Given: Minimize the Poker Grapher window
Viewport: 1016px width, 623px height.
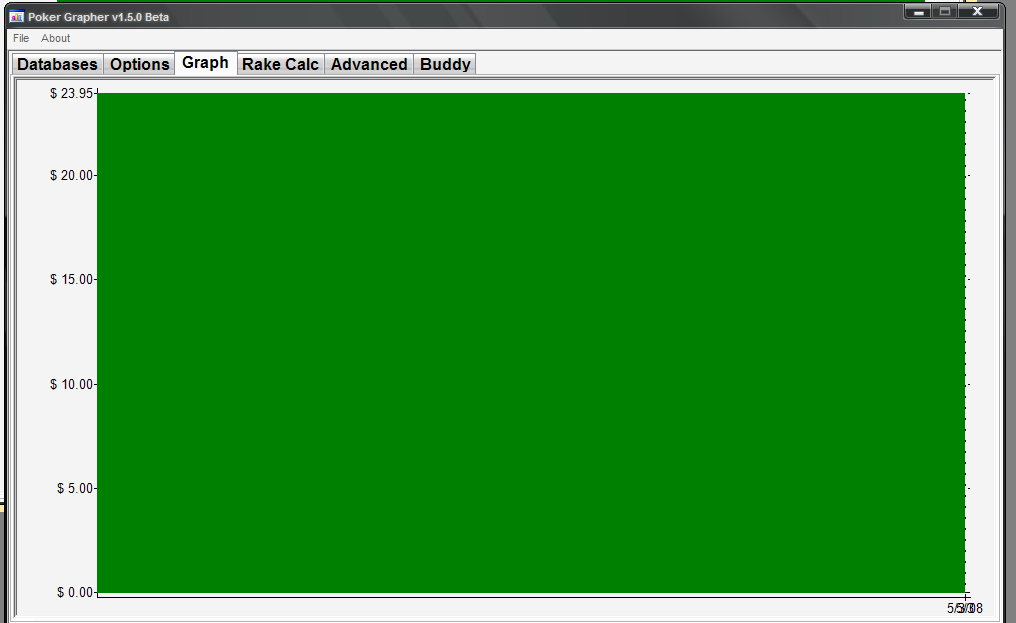Looking at the screenshot, I should click(918, 12).
